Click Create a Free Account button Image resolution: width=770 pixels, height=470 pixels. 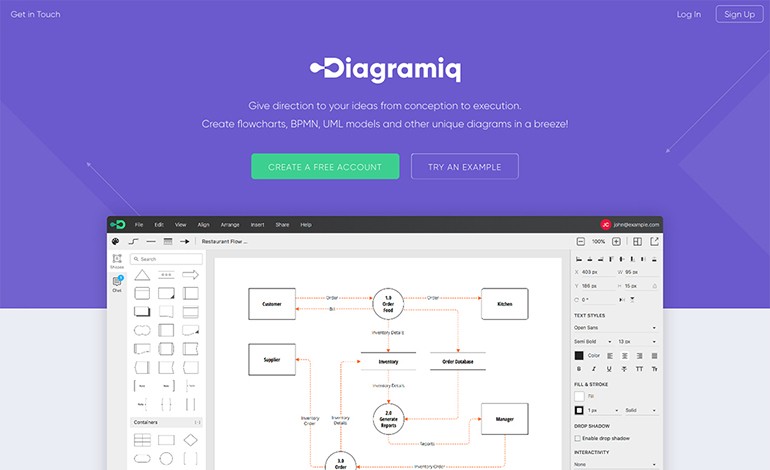325,166
